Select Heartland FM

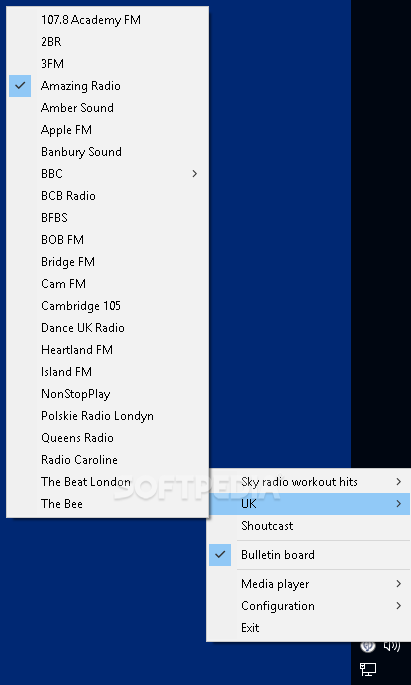click(x=107, y=350)
